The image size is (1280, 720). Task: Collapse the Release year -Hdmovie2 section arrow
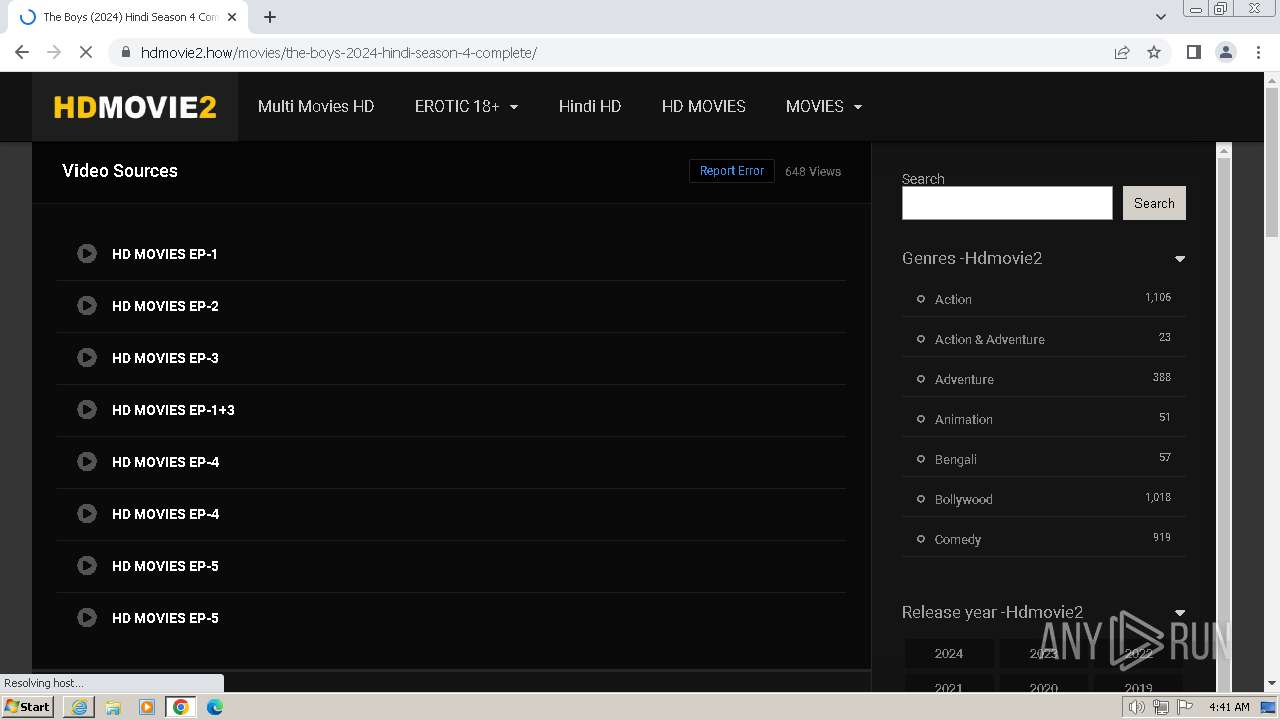point(1180,613)
